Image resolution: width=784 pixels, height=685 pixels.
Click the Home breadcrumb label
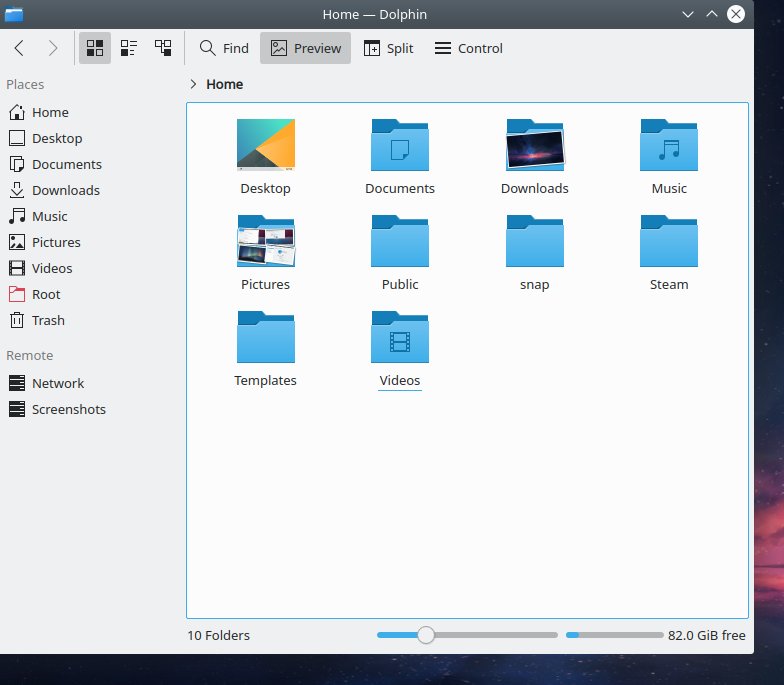225,84
